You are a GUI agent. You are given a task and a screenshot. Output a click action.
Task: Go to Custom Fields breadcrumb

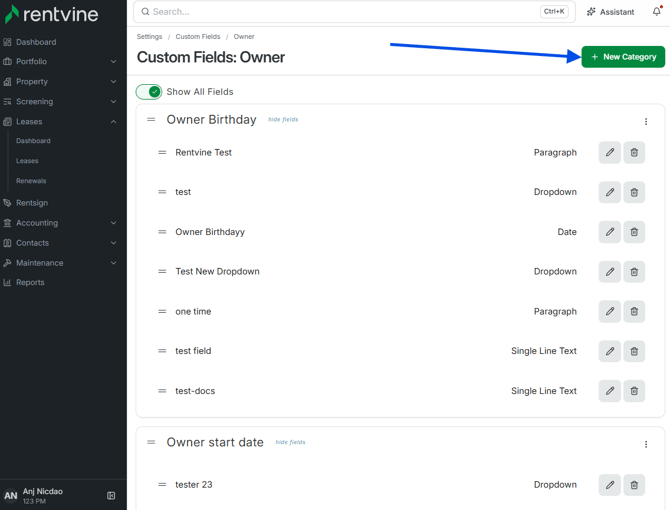[x=198, y=37]
